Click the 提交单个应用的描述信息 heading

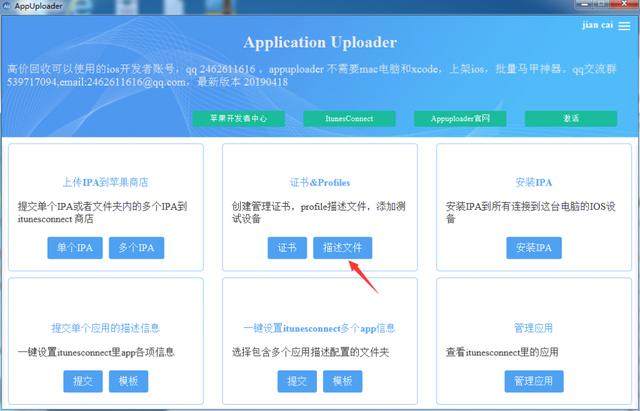click(105, 328)
